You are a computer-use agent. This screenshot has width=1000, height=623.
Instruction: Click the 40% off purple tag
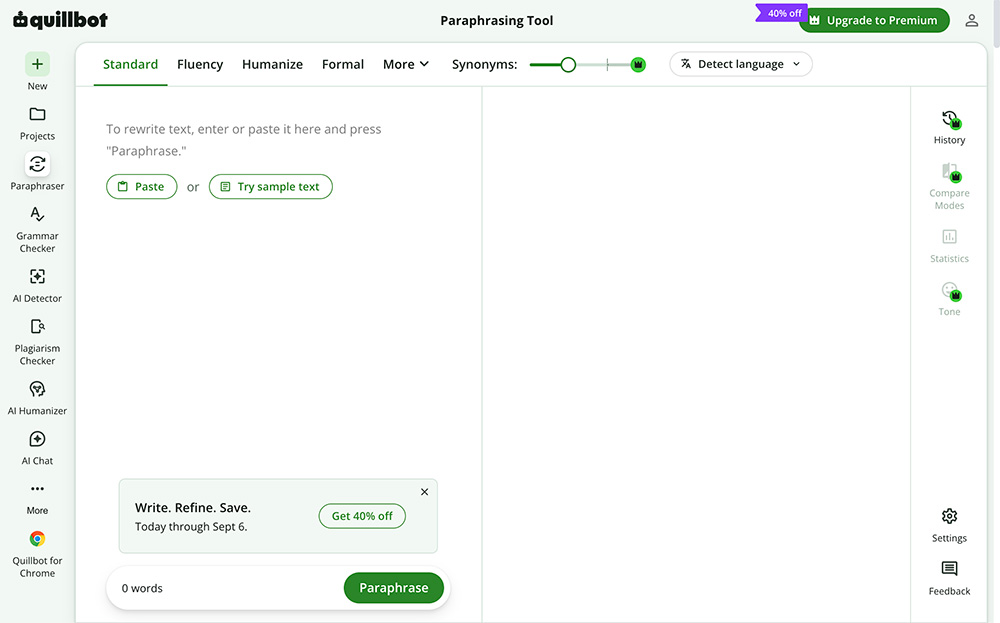click(x=782, y=13)
